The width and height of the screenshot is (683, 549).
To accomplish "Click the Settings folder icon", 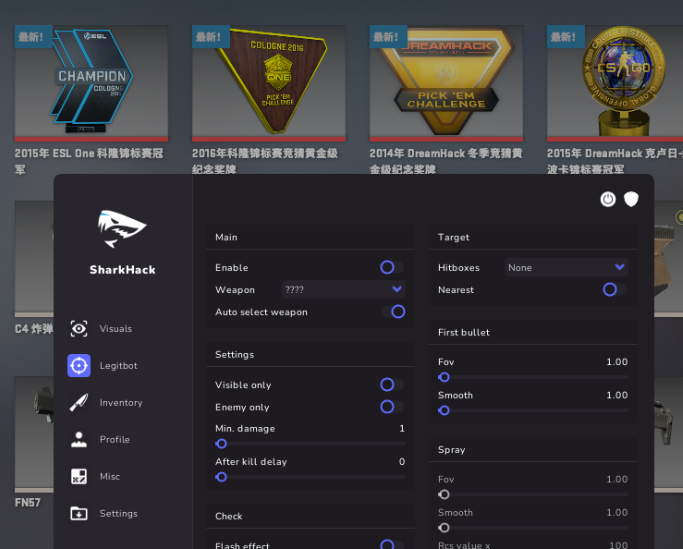I will pos(79,513).
